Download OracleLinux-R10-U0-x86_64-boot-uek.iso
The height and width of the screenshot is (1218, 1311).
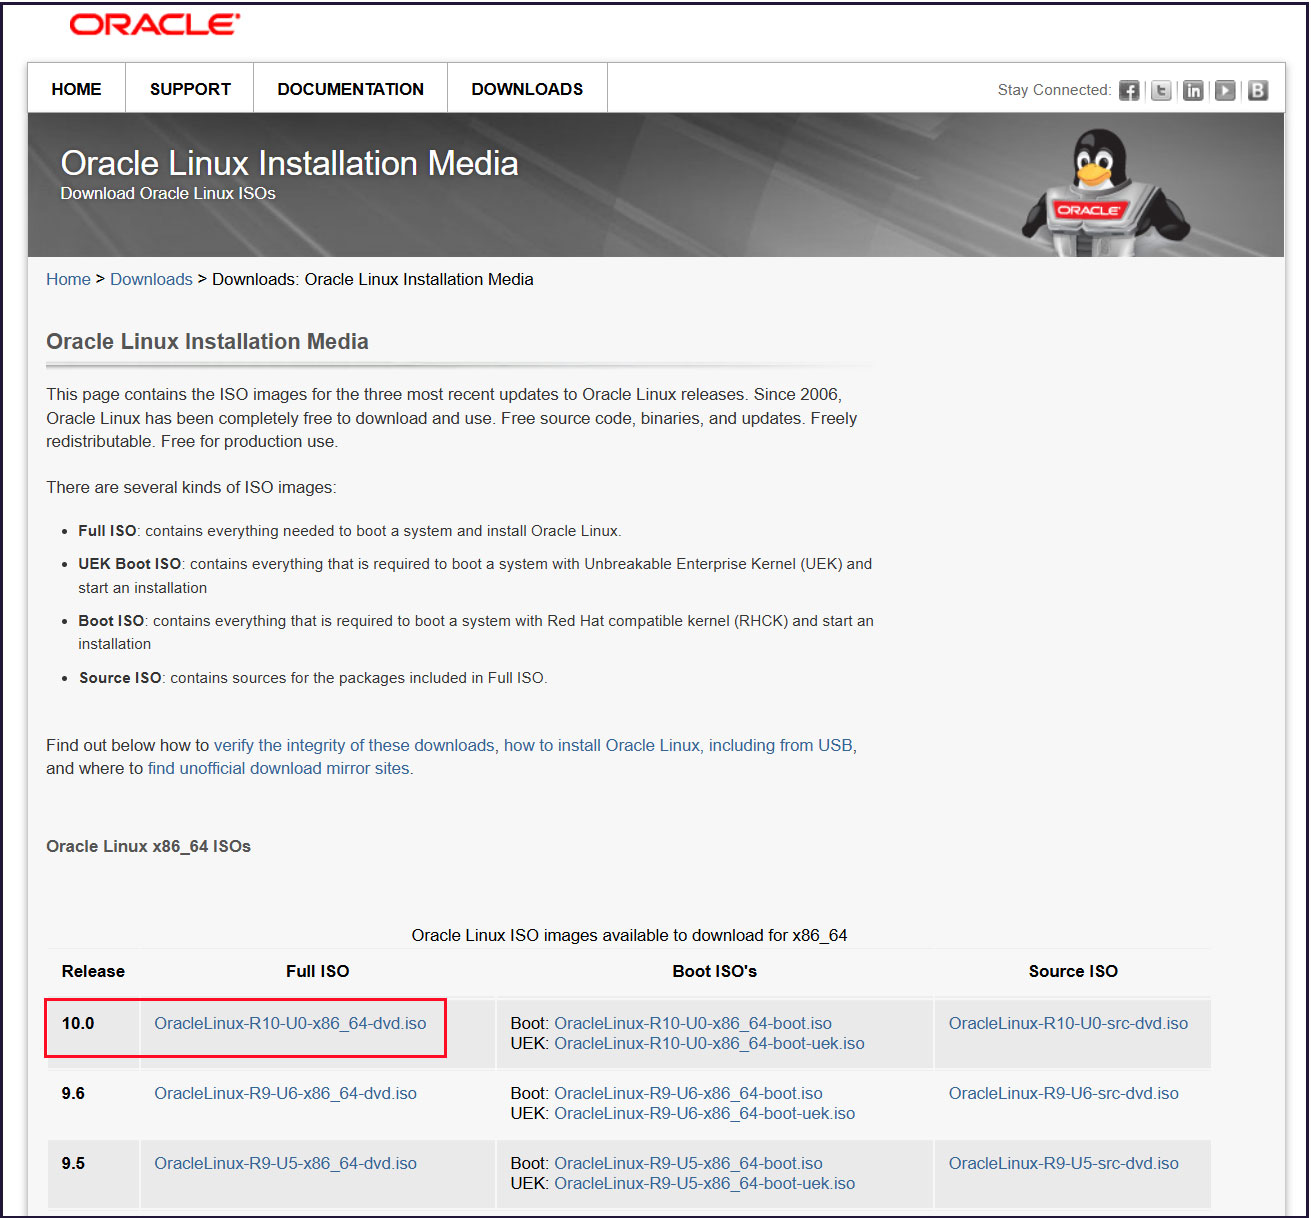(x=709, y=1043)
